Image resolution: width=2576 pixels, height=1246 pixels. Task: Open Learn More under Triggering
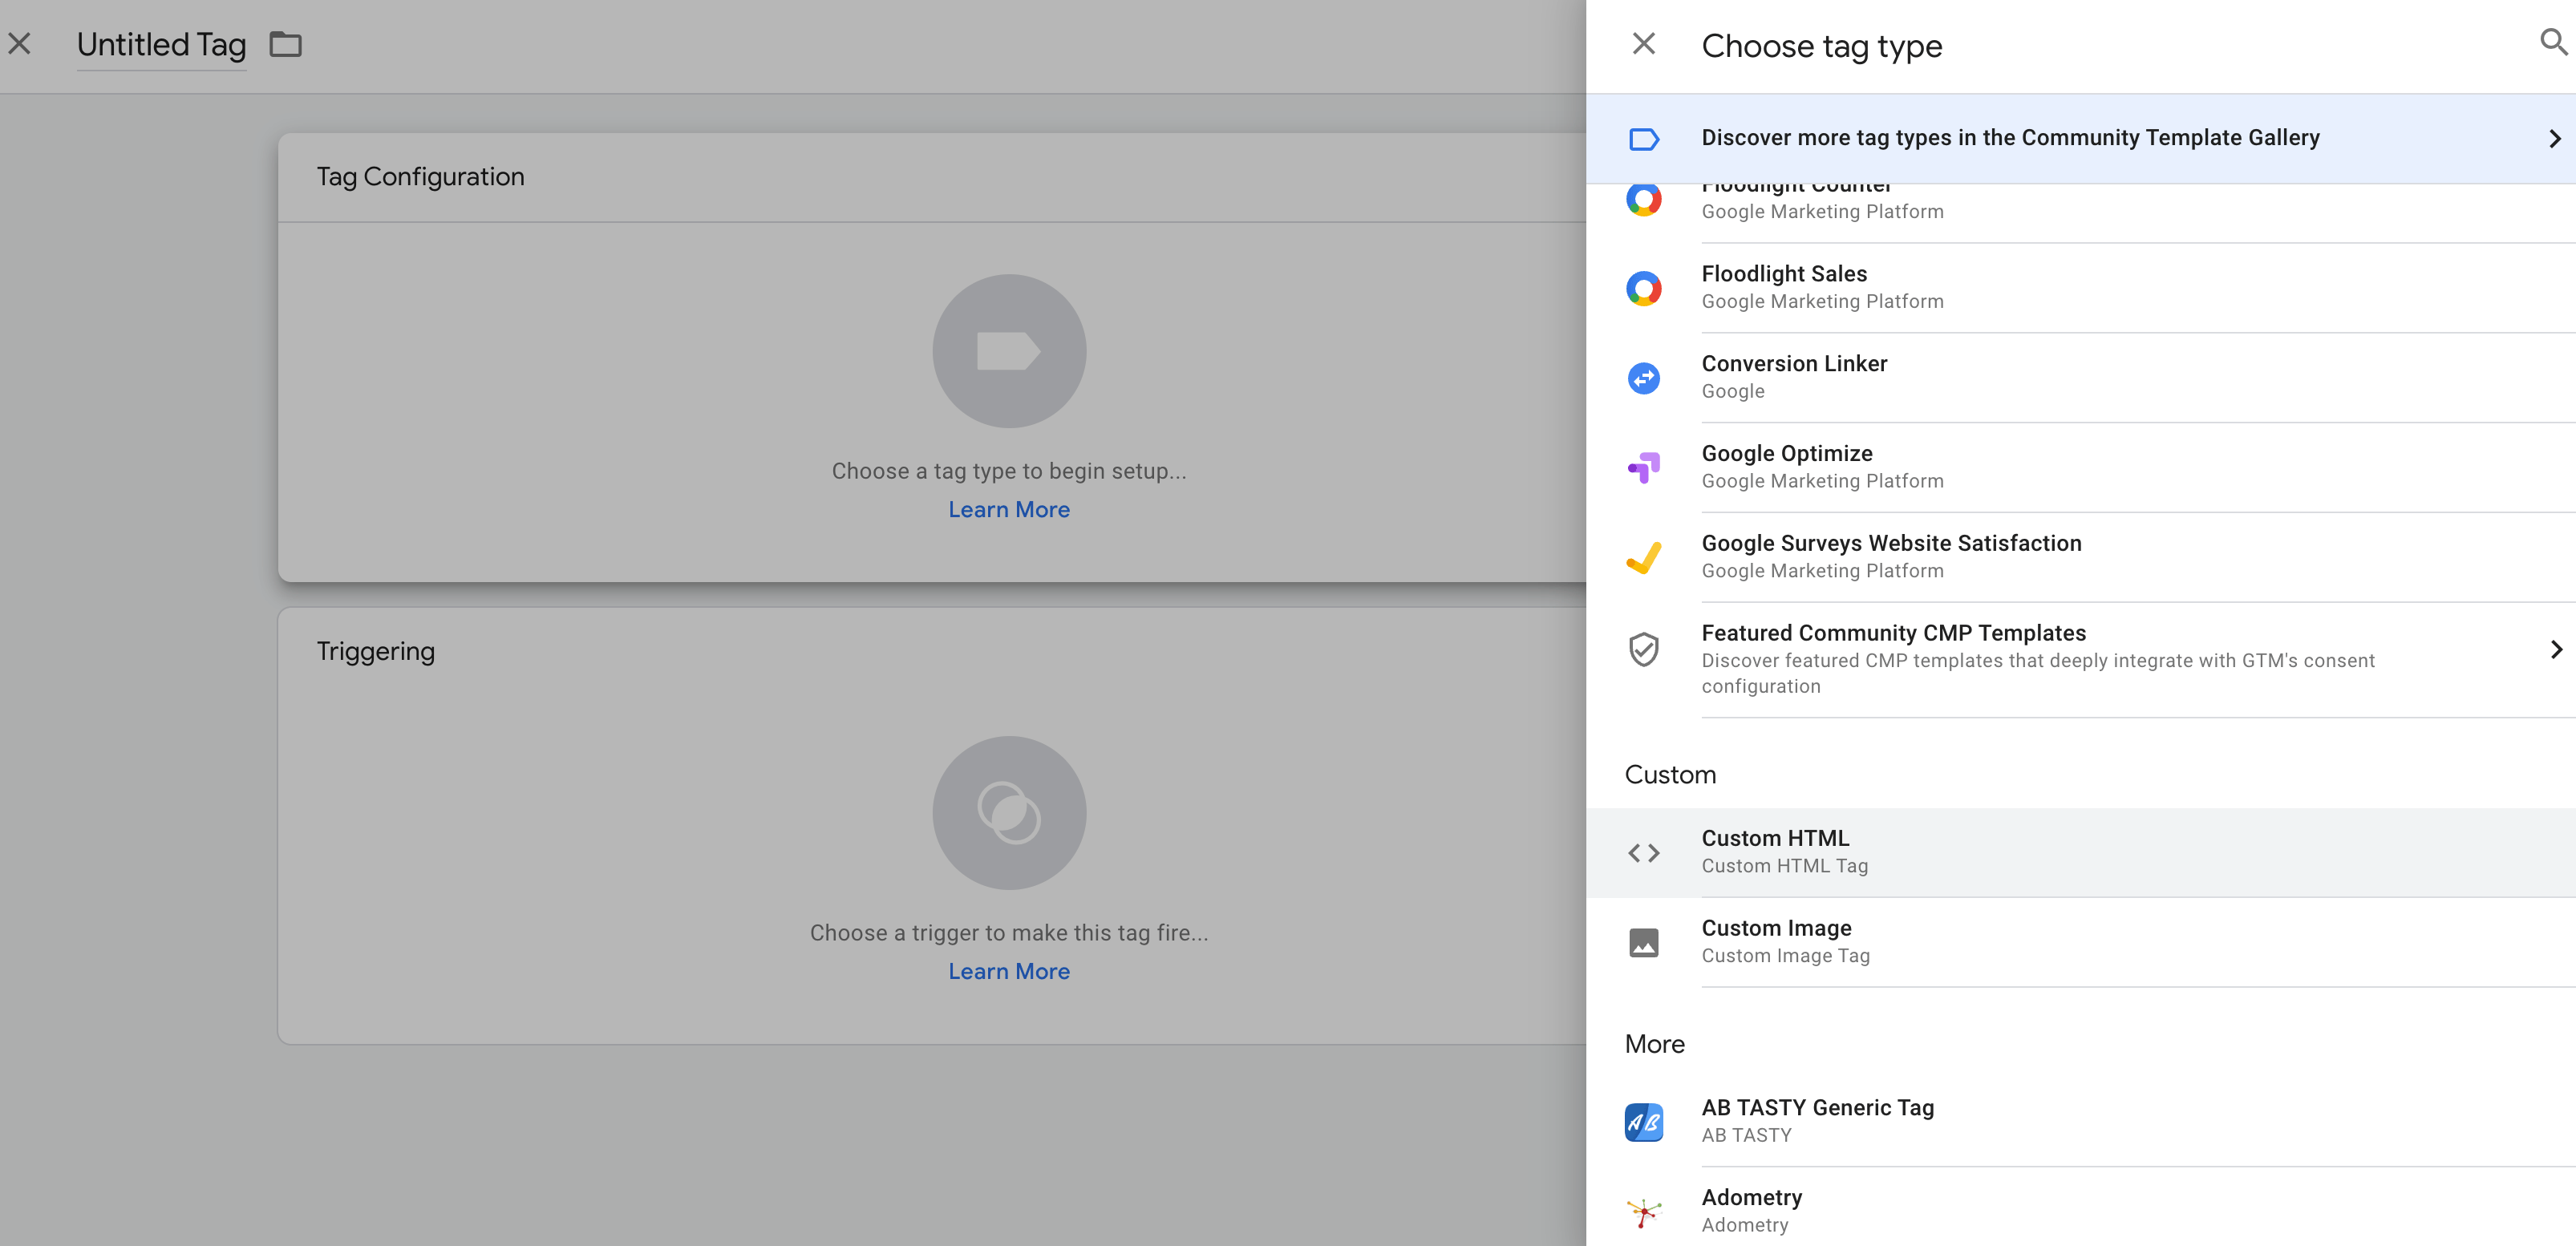click(x=1009, y=972)
